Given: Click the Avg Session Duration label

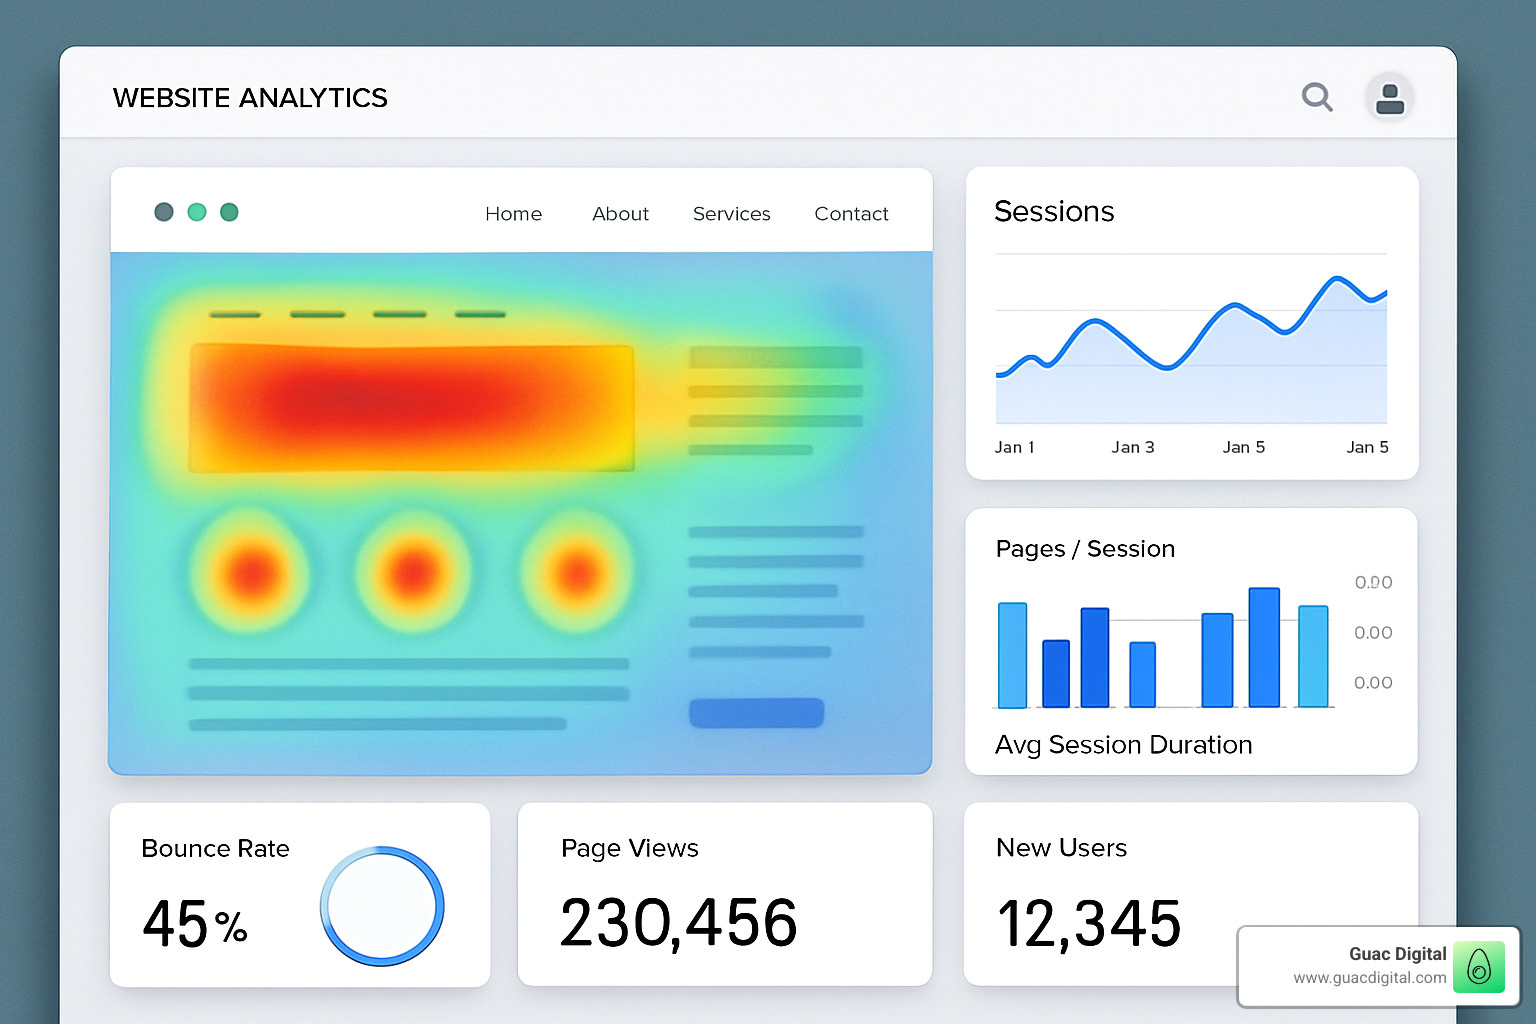Looking at the screenshot, I should (1123, 745).
